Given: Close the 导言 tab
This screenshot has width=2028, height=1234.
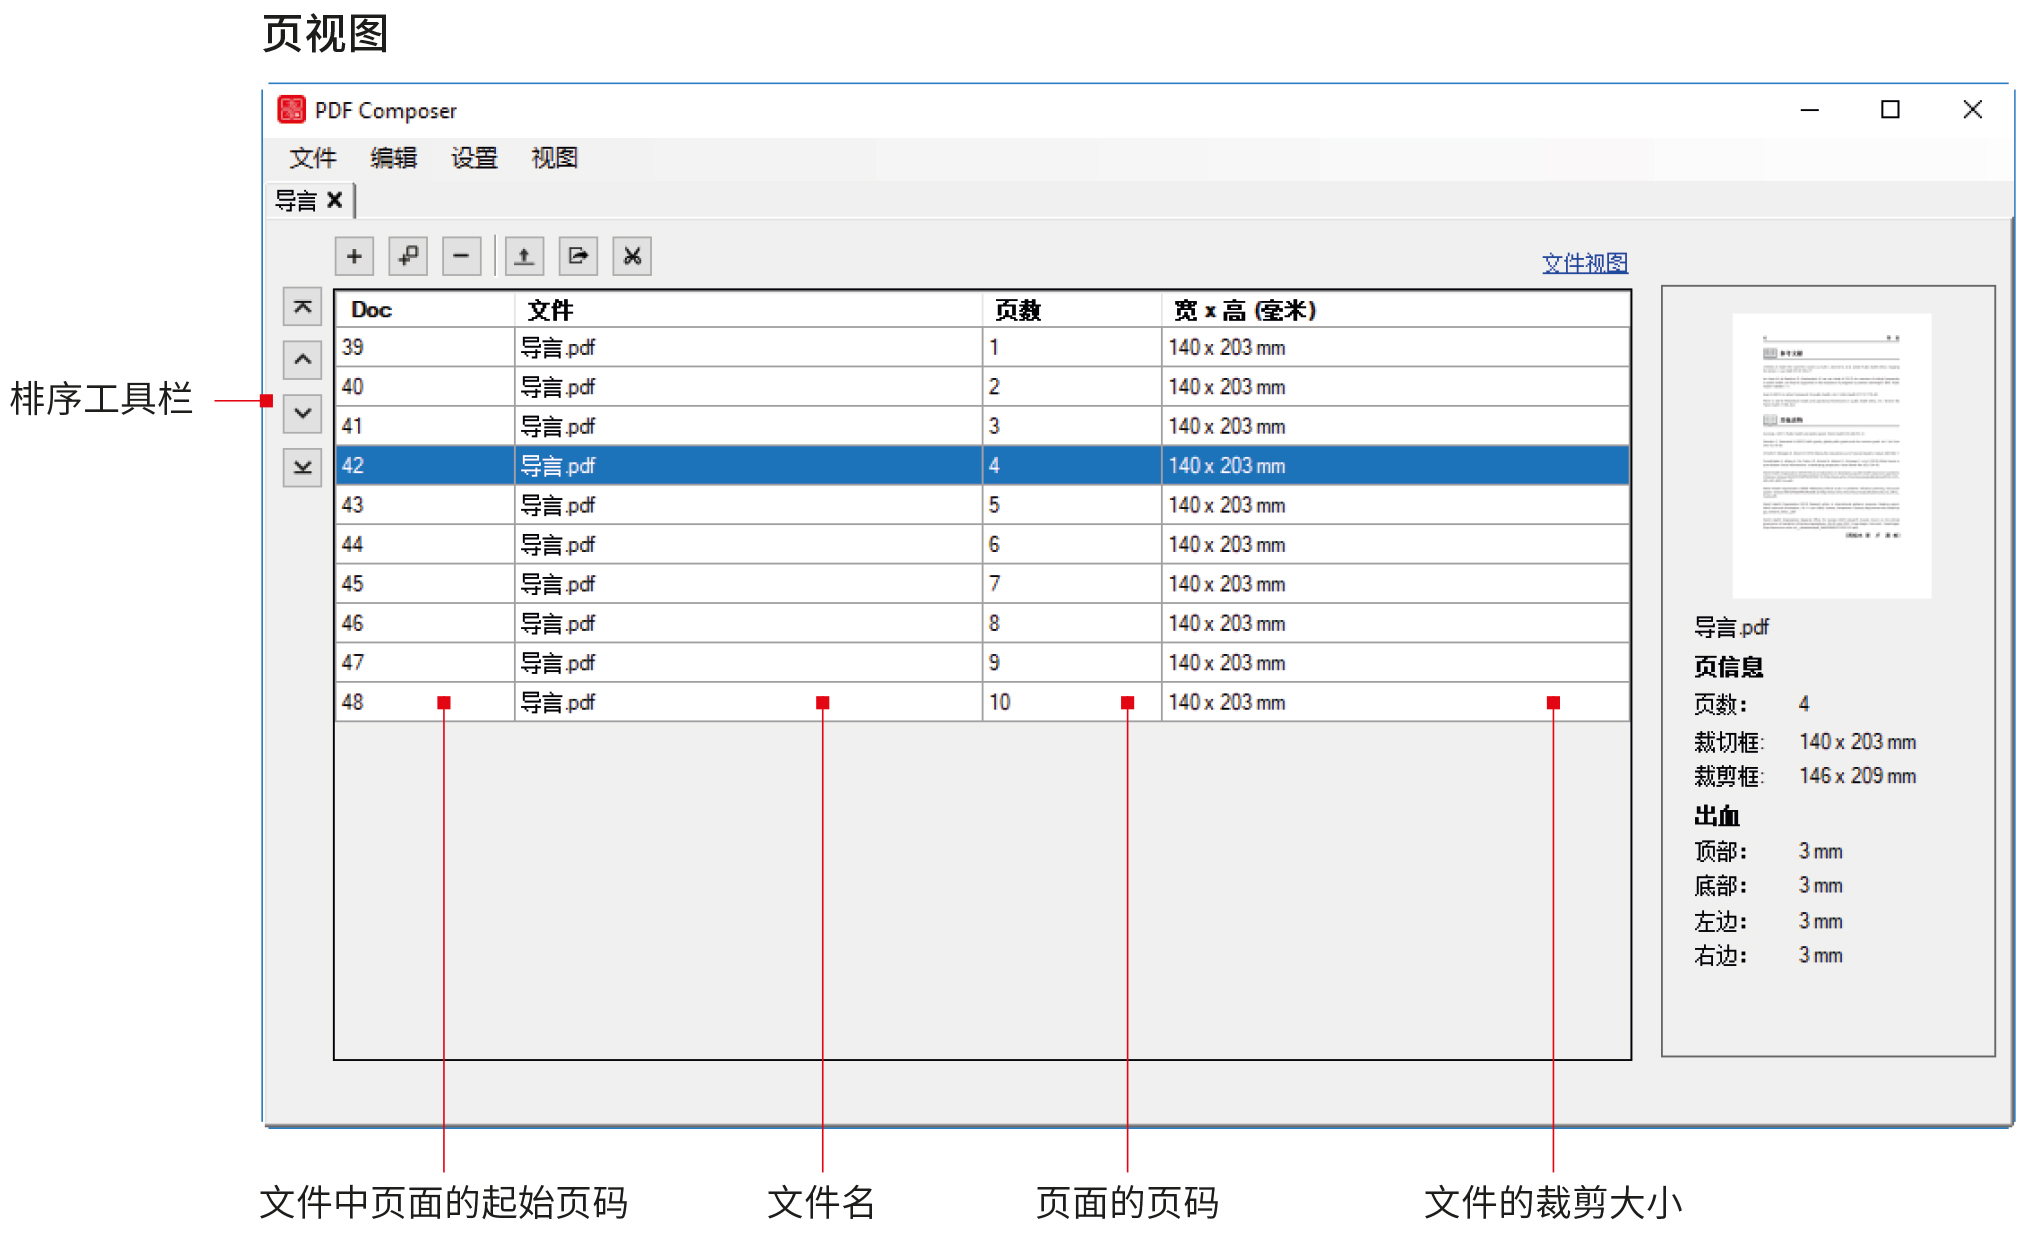Looking at the screenshot, I should 335,200.
